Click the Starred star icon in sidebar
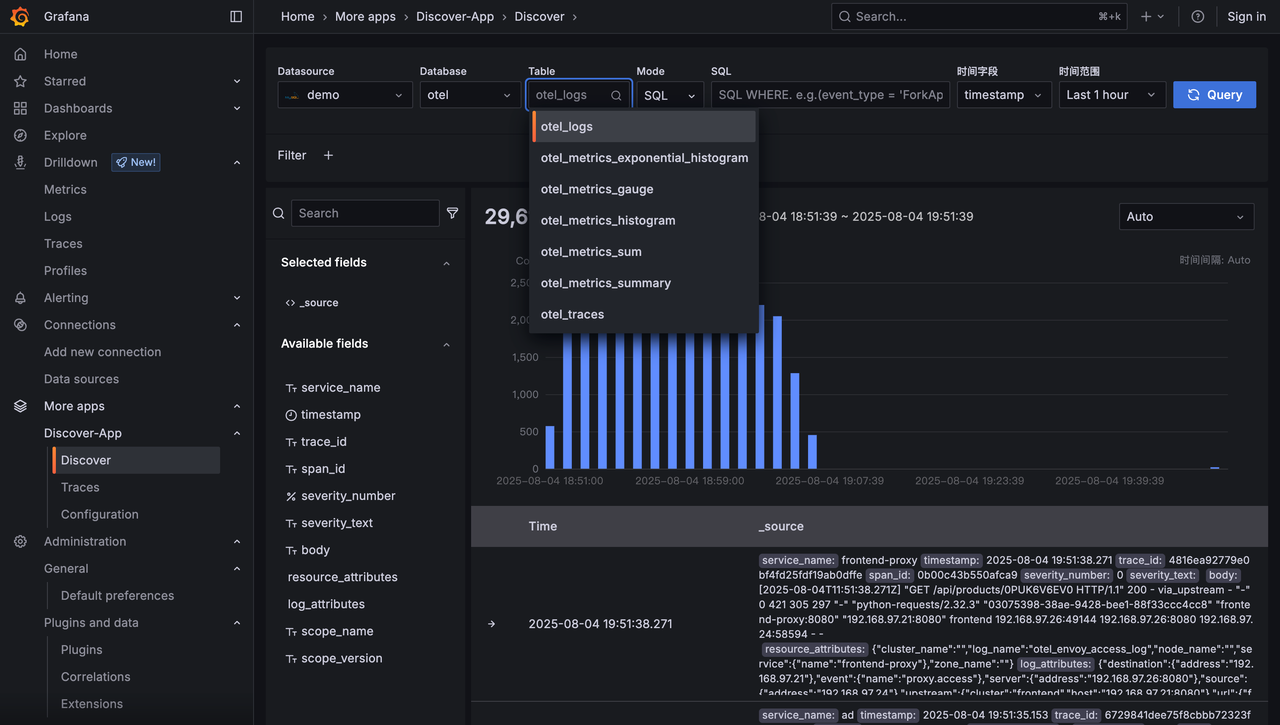This screenshot has width=1280, height=725. click(20, 81)
